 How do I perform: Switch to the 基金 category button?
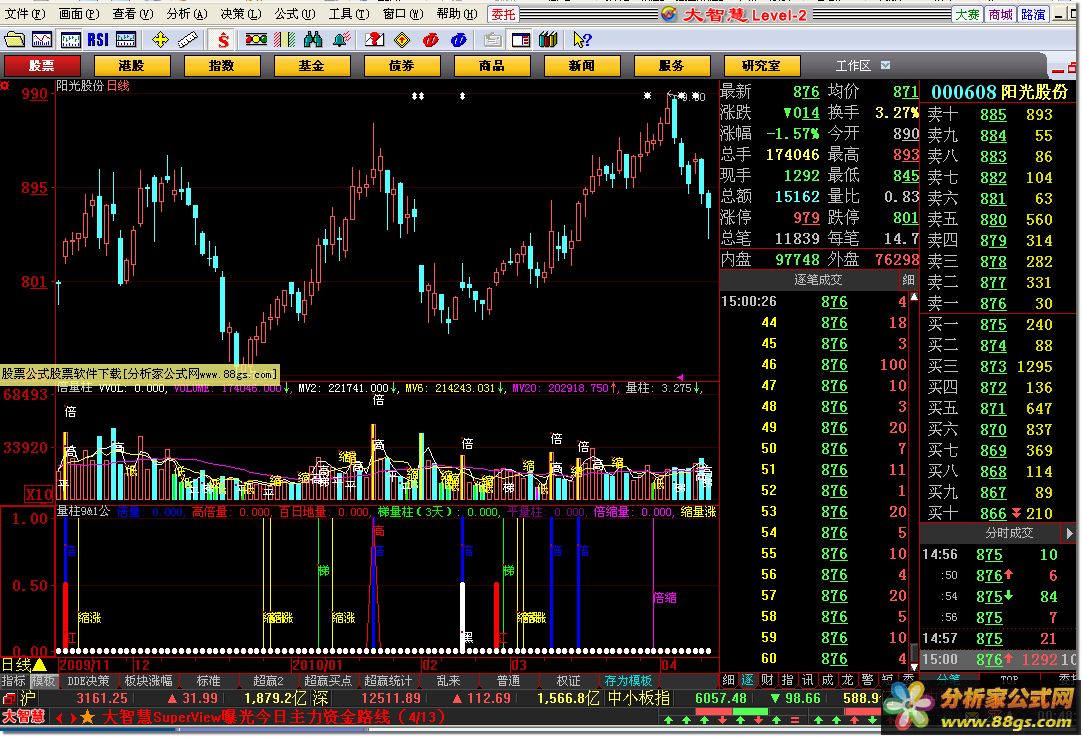tap(311, 66)
